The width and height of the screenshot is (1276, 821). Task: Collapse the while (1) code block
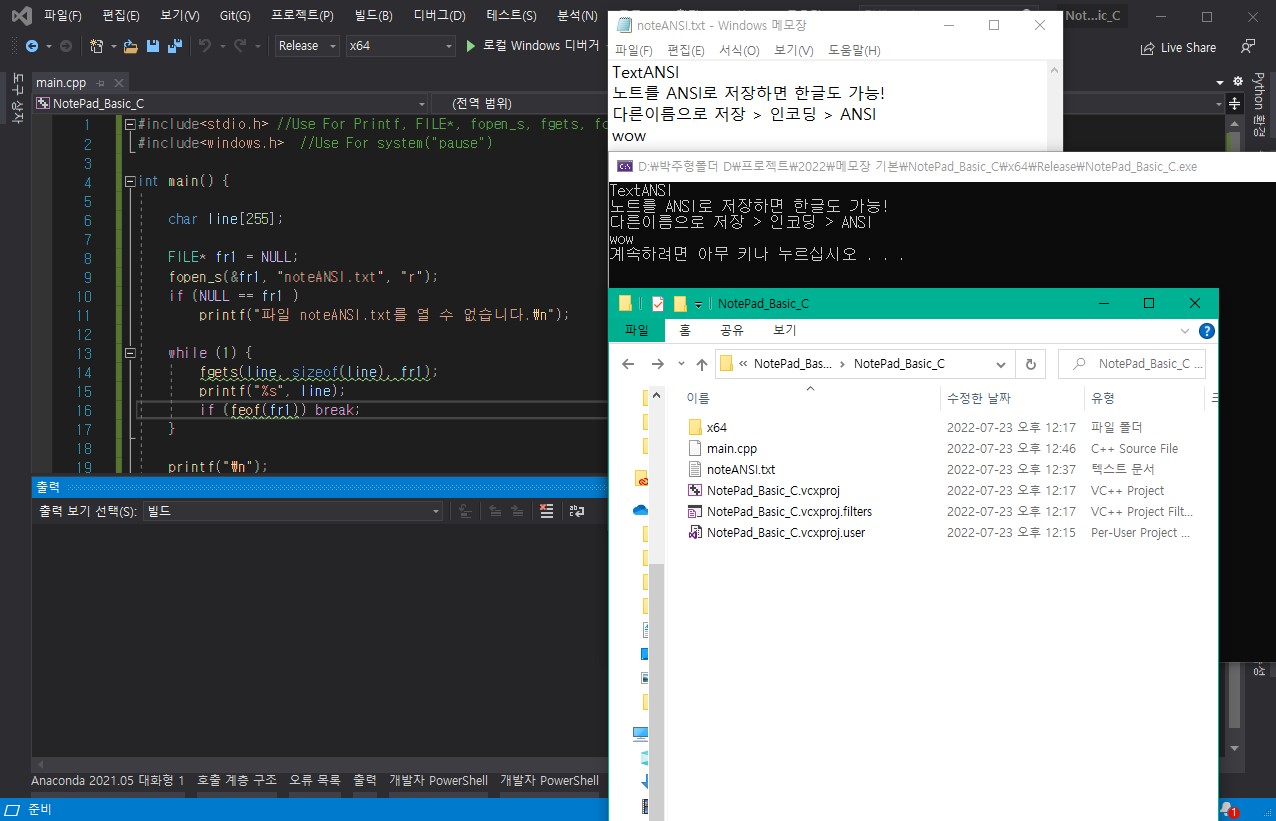coord(130,353)
